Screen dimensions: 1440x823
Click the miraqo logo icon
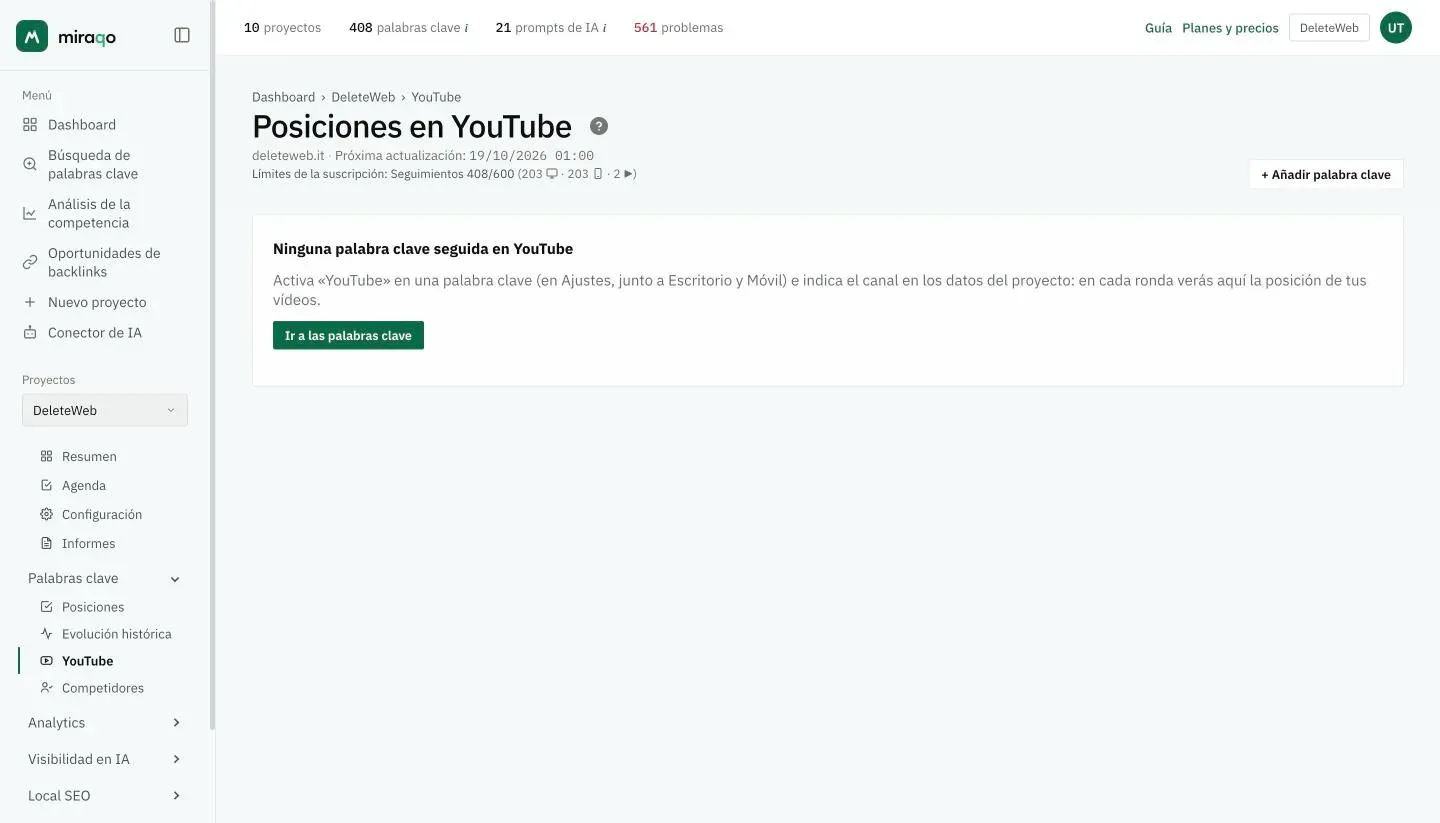click(32, 36)
